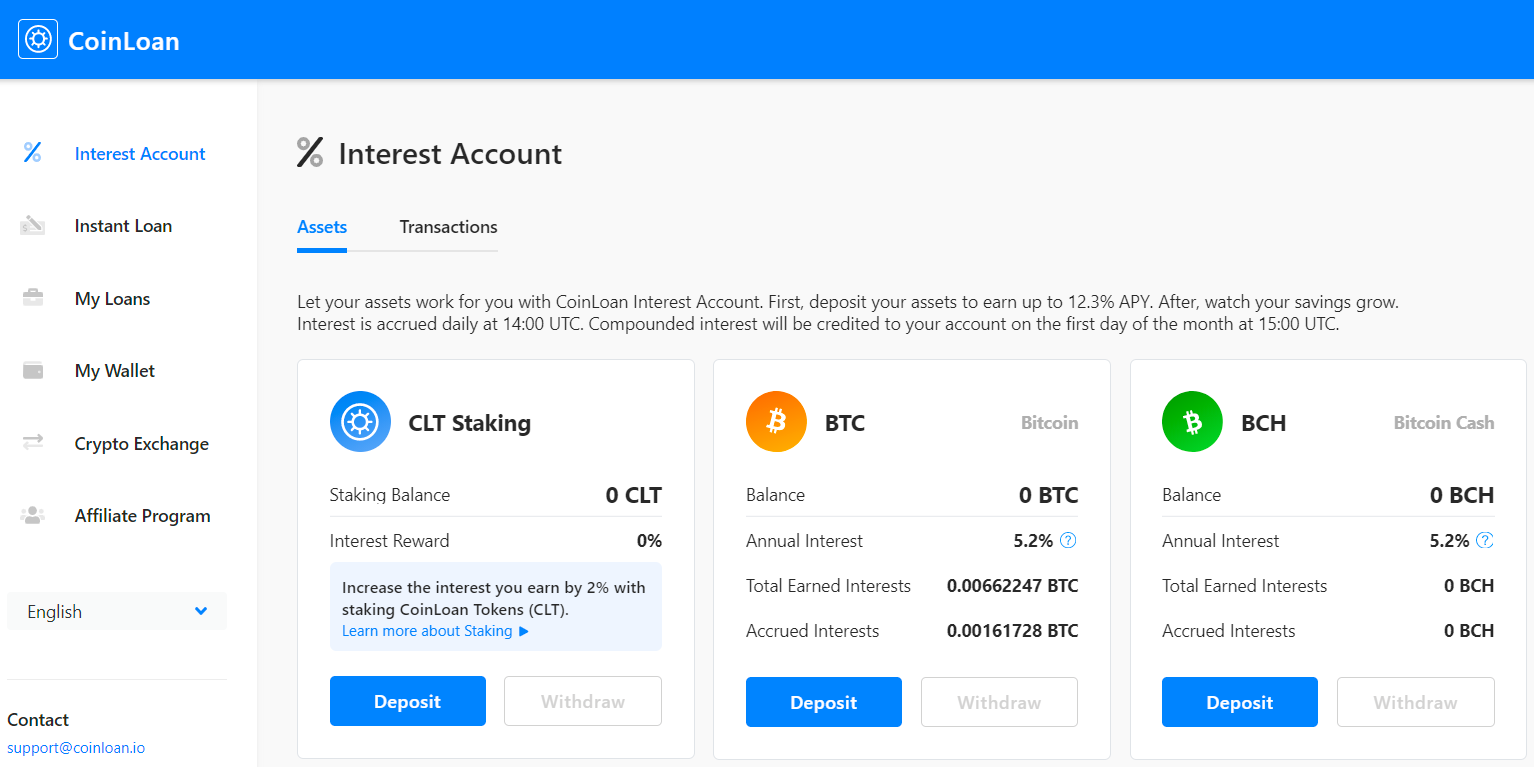Open support@coinloan.io email link
The image size is (1534, 767).
click(76, 748)
